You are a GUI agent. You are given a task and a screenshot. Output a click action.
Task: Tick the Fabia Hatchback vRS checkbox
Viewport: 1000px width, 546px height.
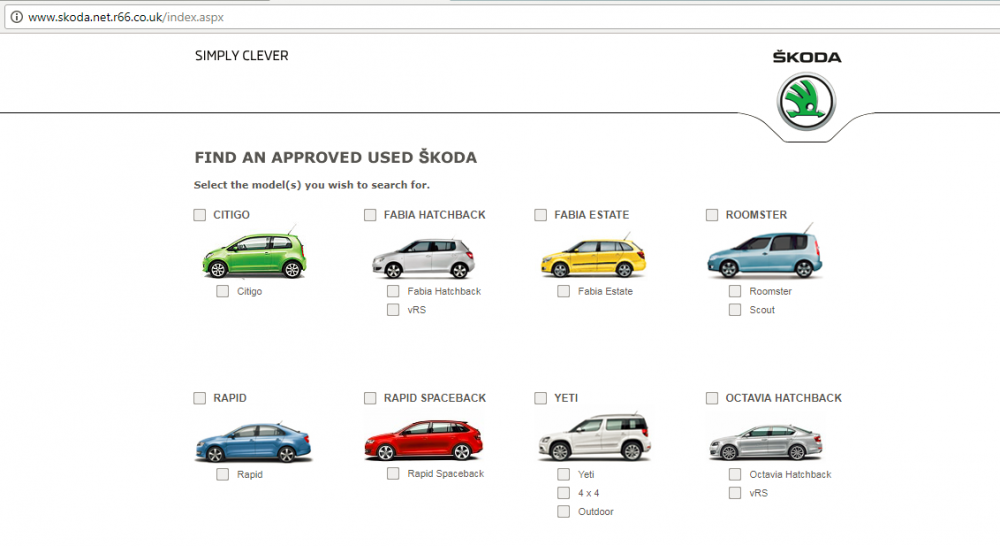tap(393, 309)
